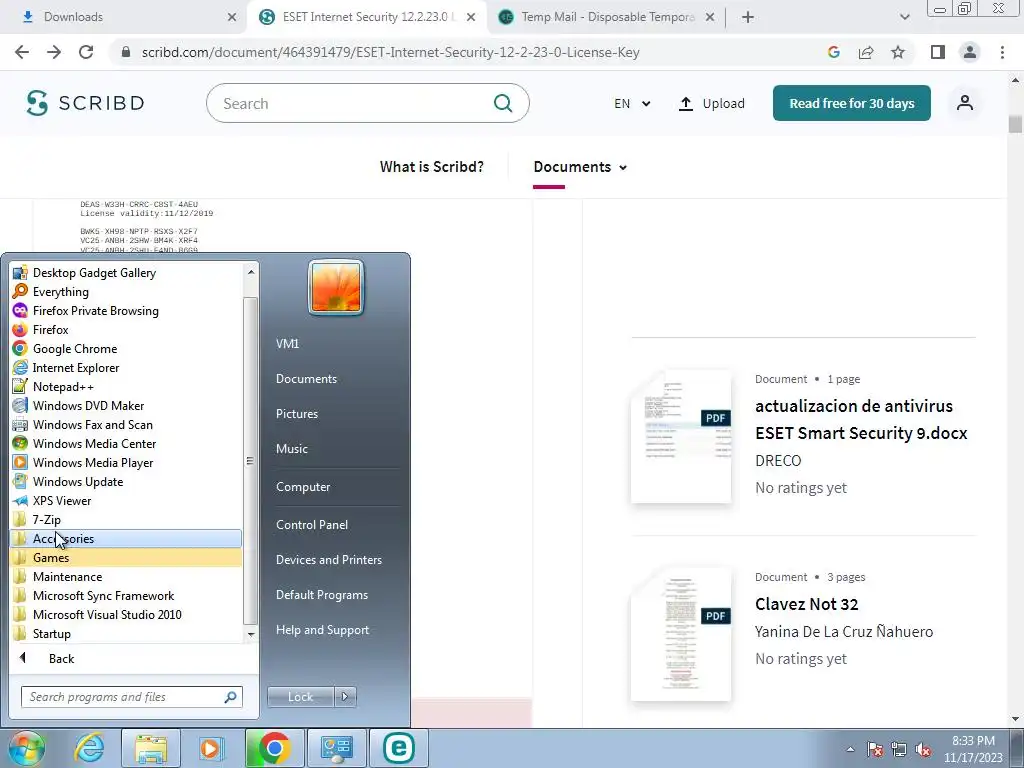Click the Chrome forward arrow icon

click(54, 52)
